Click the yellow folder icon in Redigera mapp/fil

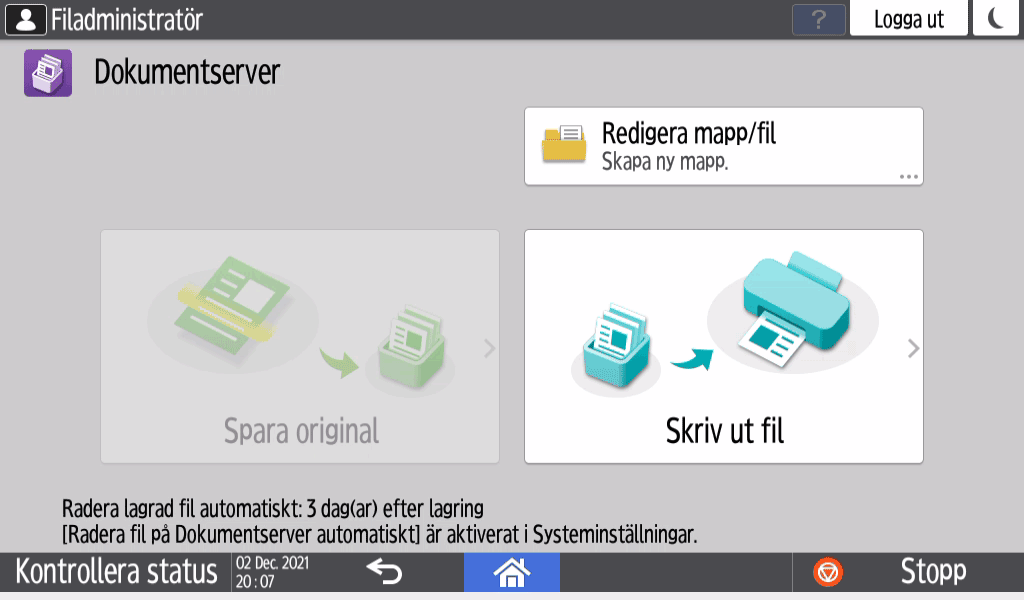564,144
